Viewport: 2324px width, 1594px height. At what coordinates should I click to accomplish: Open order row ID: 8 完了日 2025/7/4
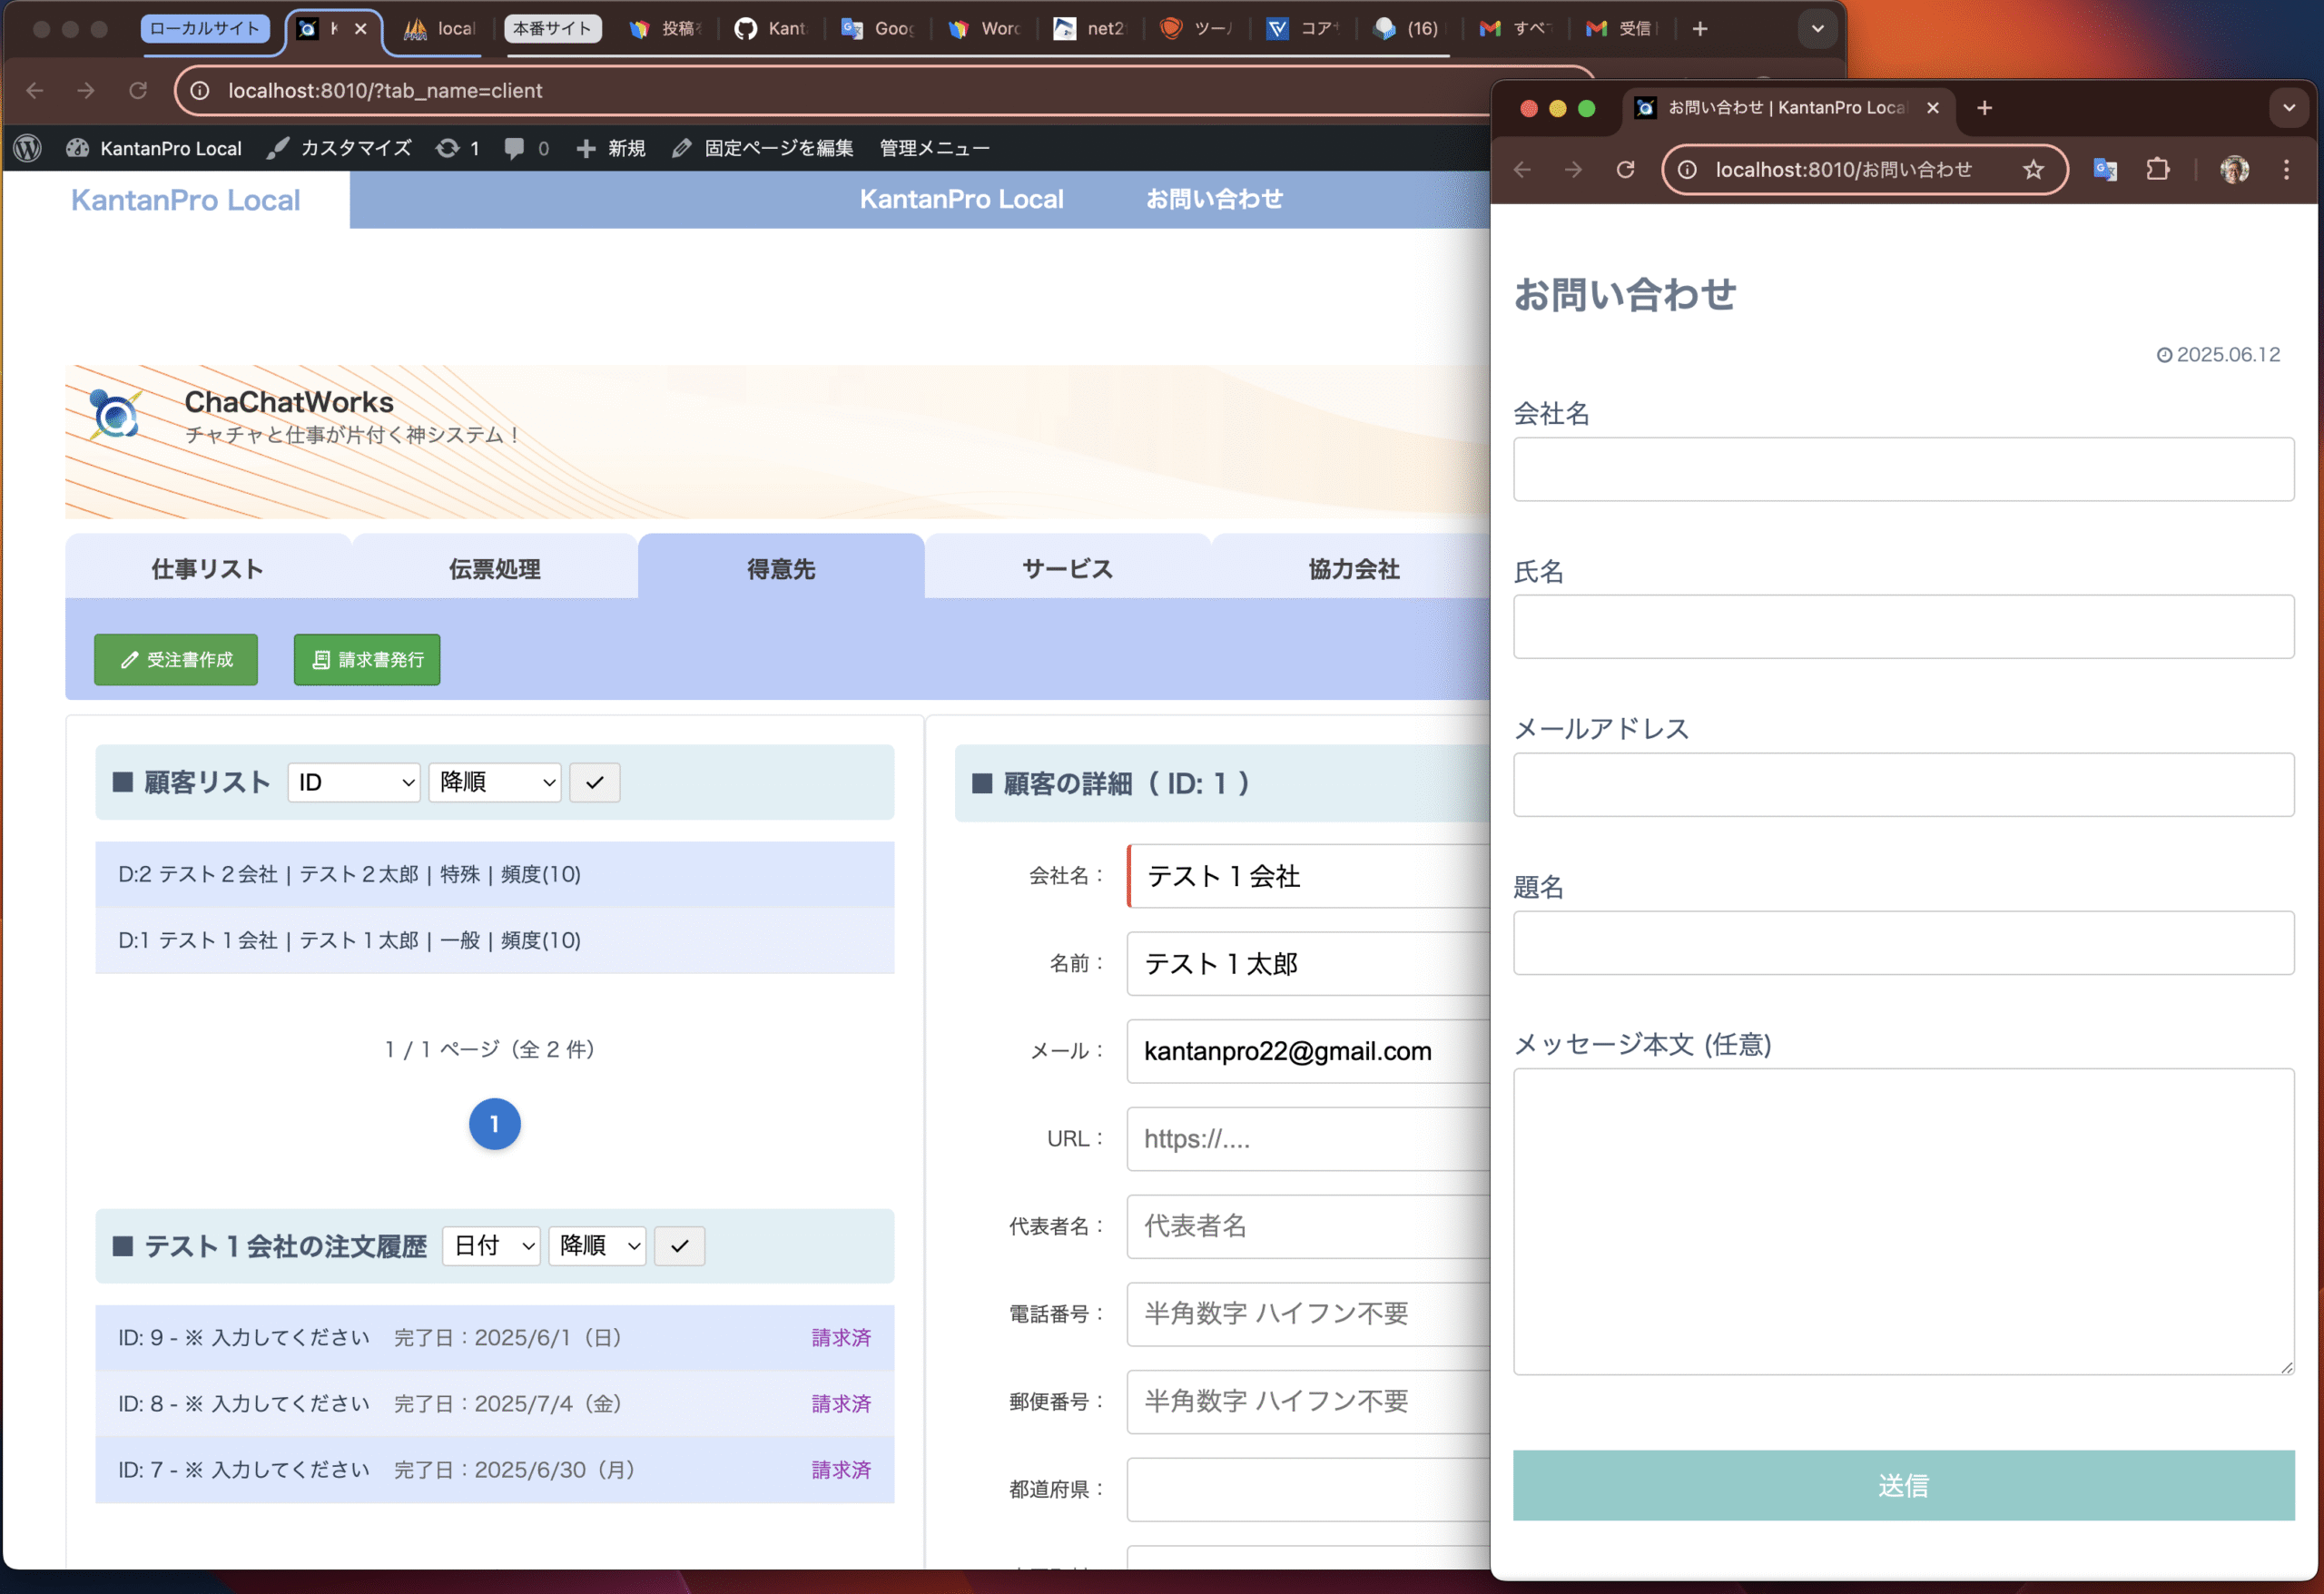495,1404
